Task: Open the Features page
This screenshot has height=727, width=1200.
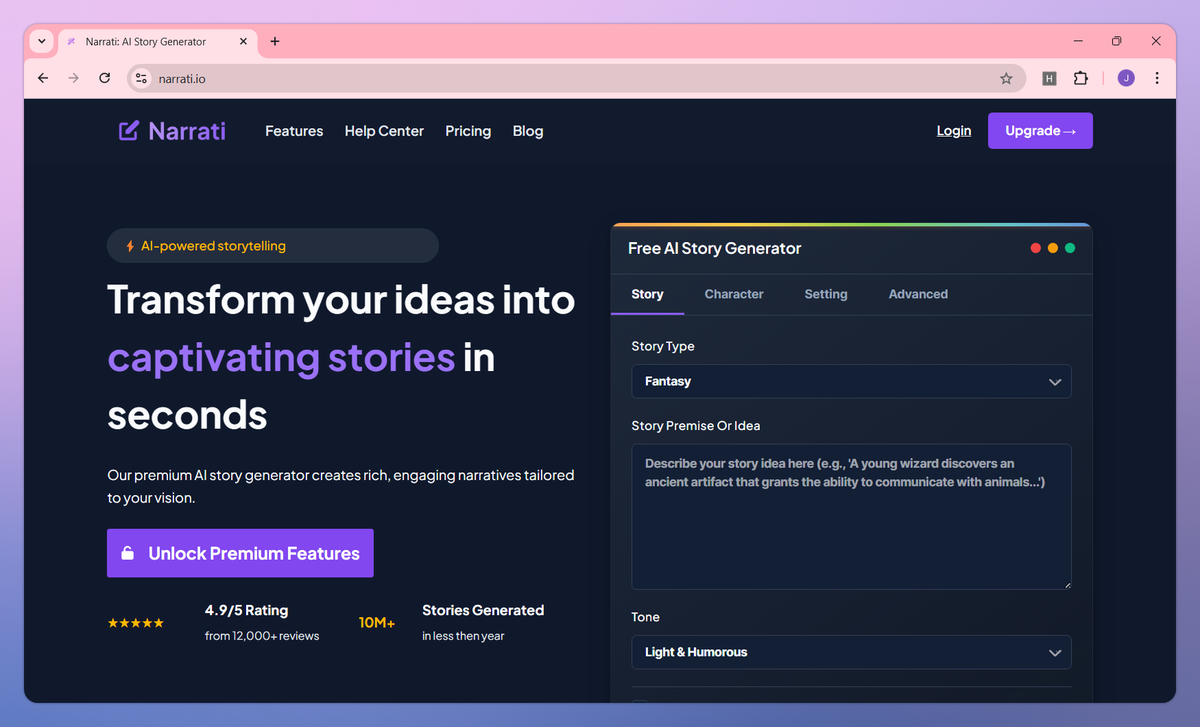Action: [x=294, y=131]
